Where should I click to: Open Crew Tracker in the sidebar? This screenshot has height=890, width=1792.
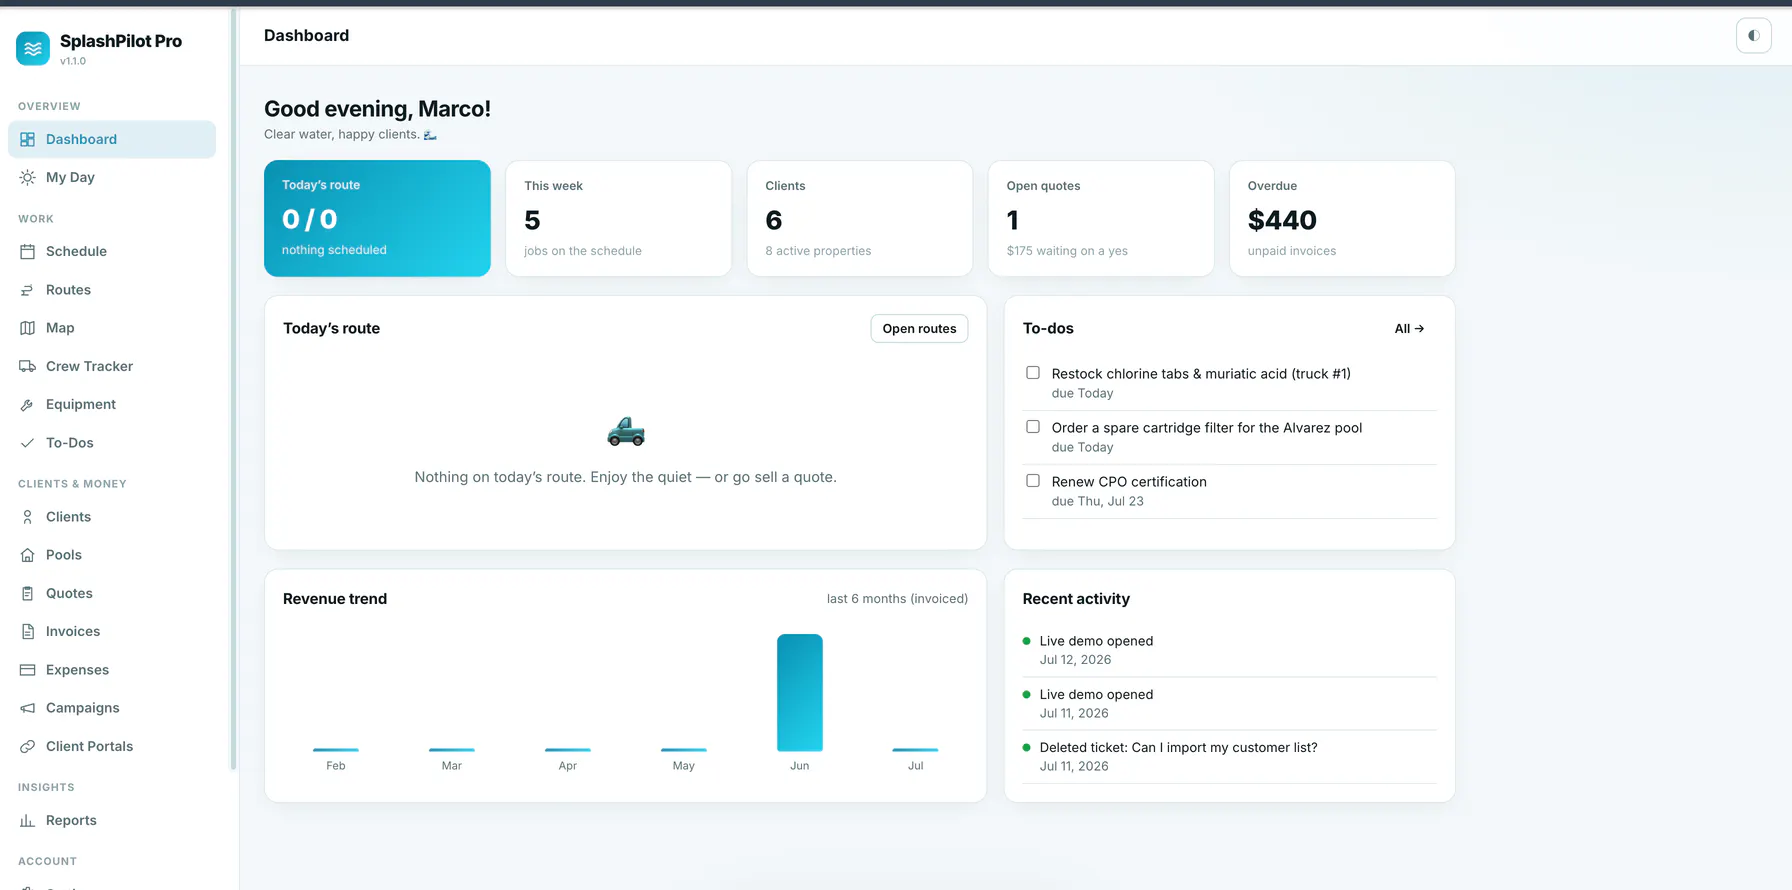click(112, 366)
